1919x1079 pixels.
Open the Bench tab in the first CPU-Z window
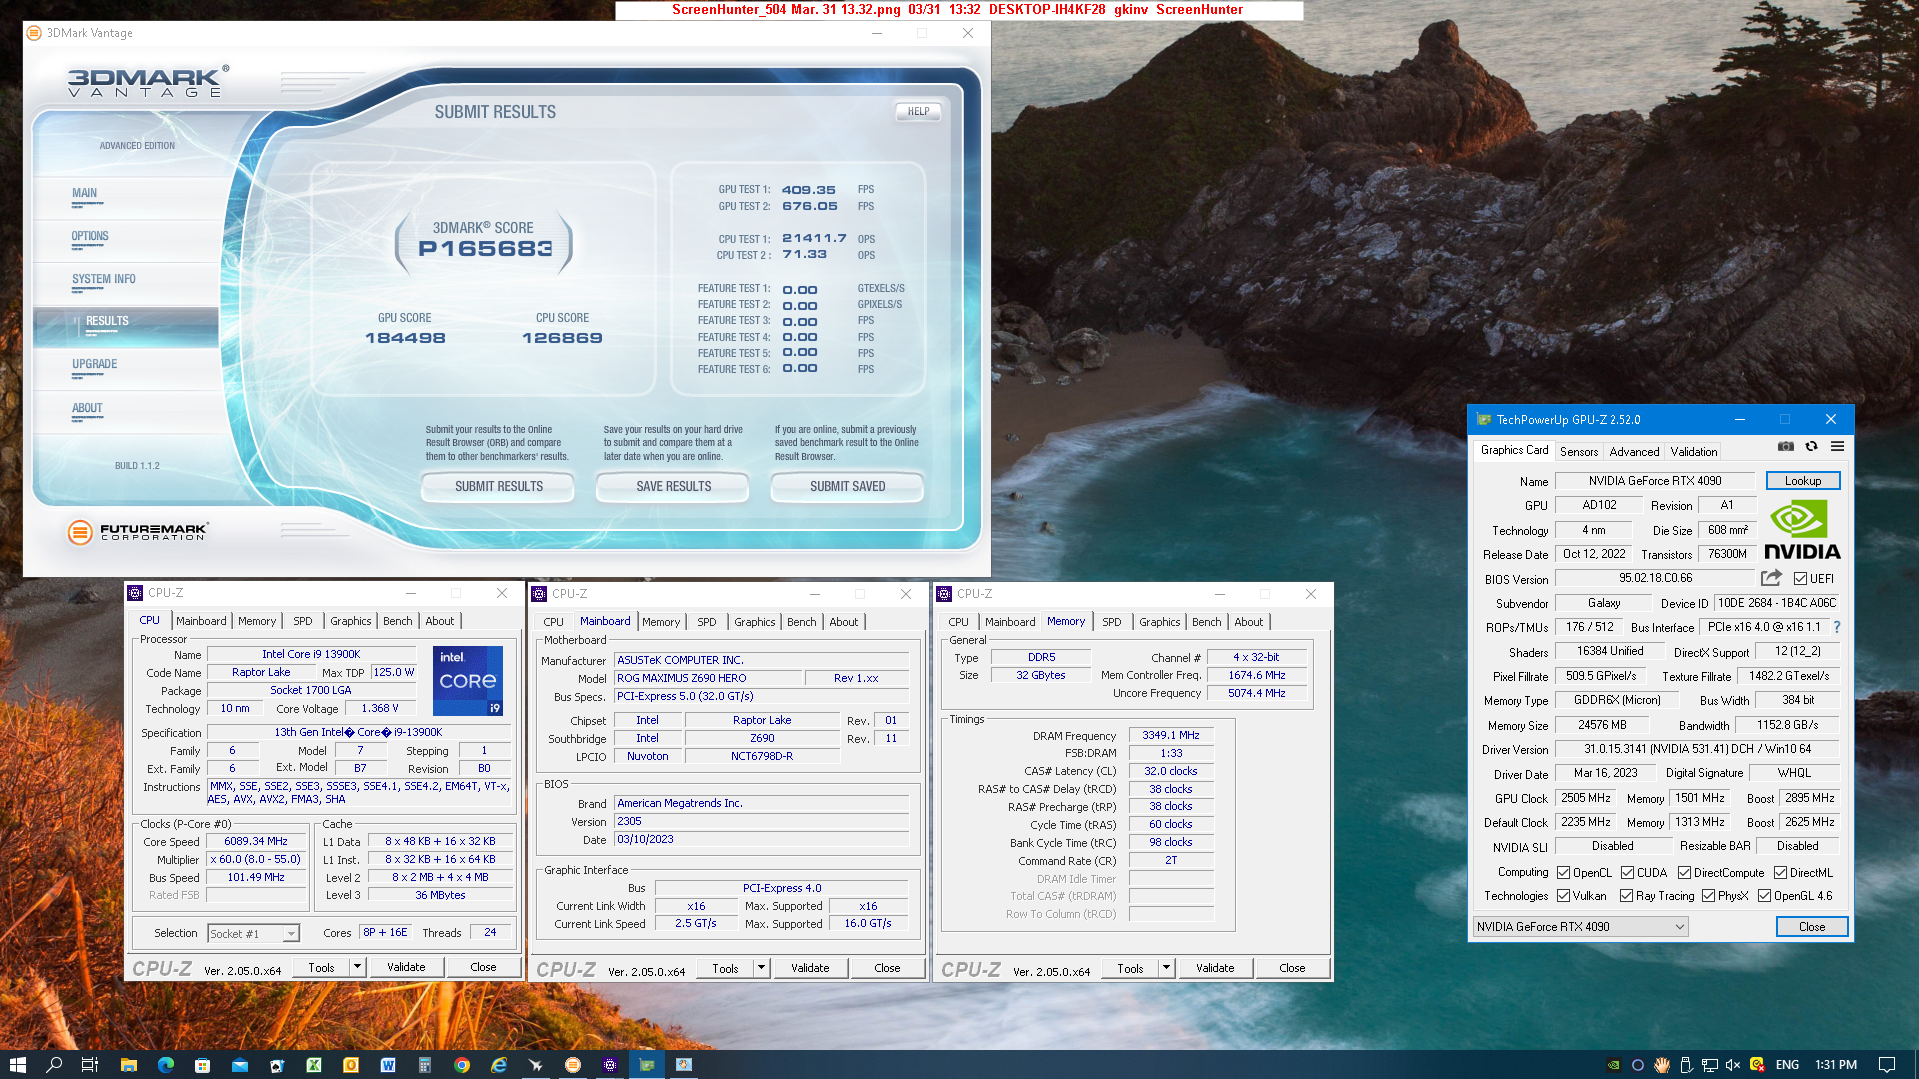[x=397, y=621]
